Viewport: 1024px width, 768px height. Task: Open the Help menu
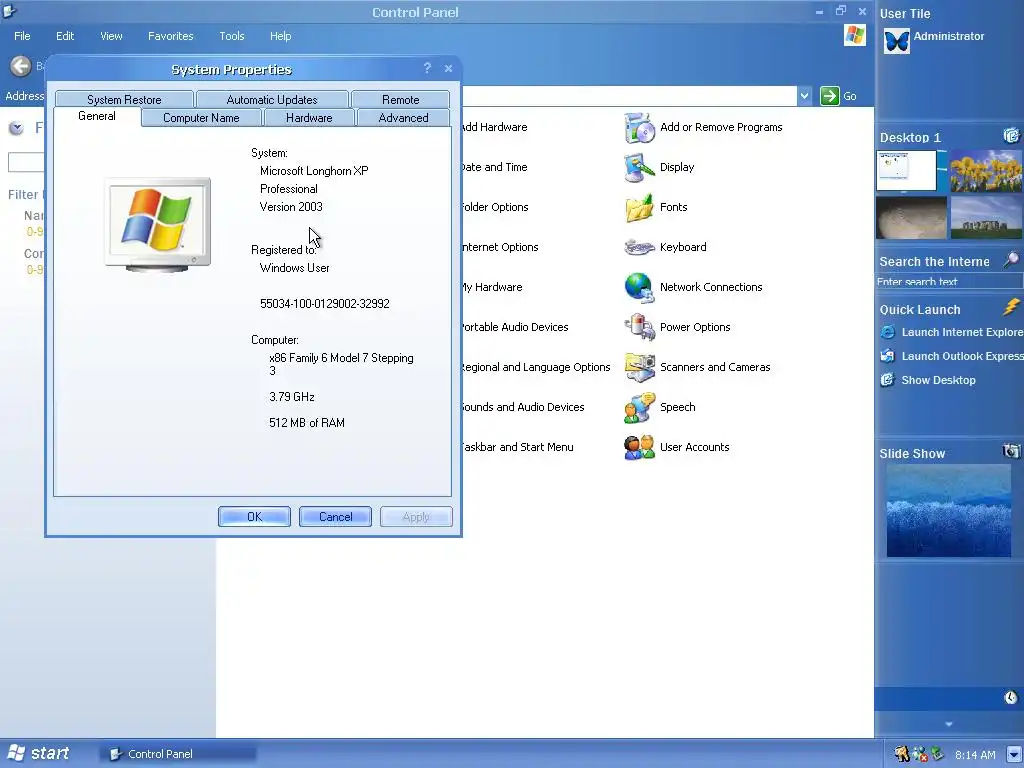[280, 36]
